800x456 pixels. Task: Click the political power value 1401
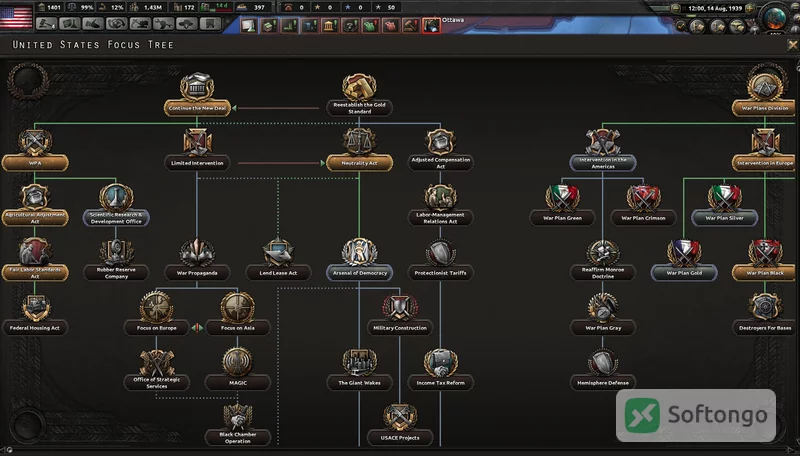coord(54,8)
